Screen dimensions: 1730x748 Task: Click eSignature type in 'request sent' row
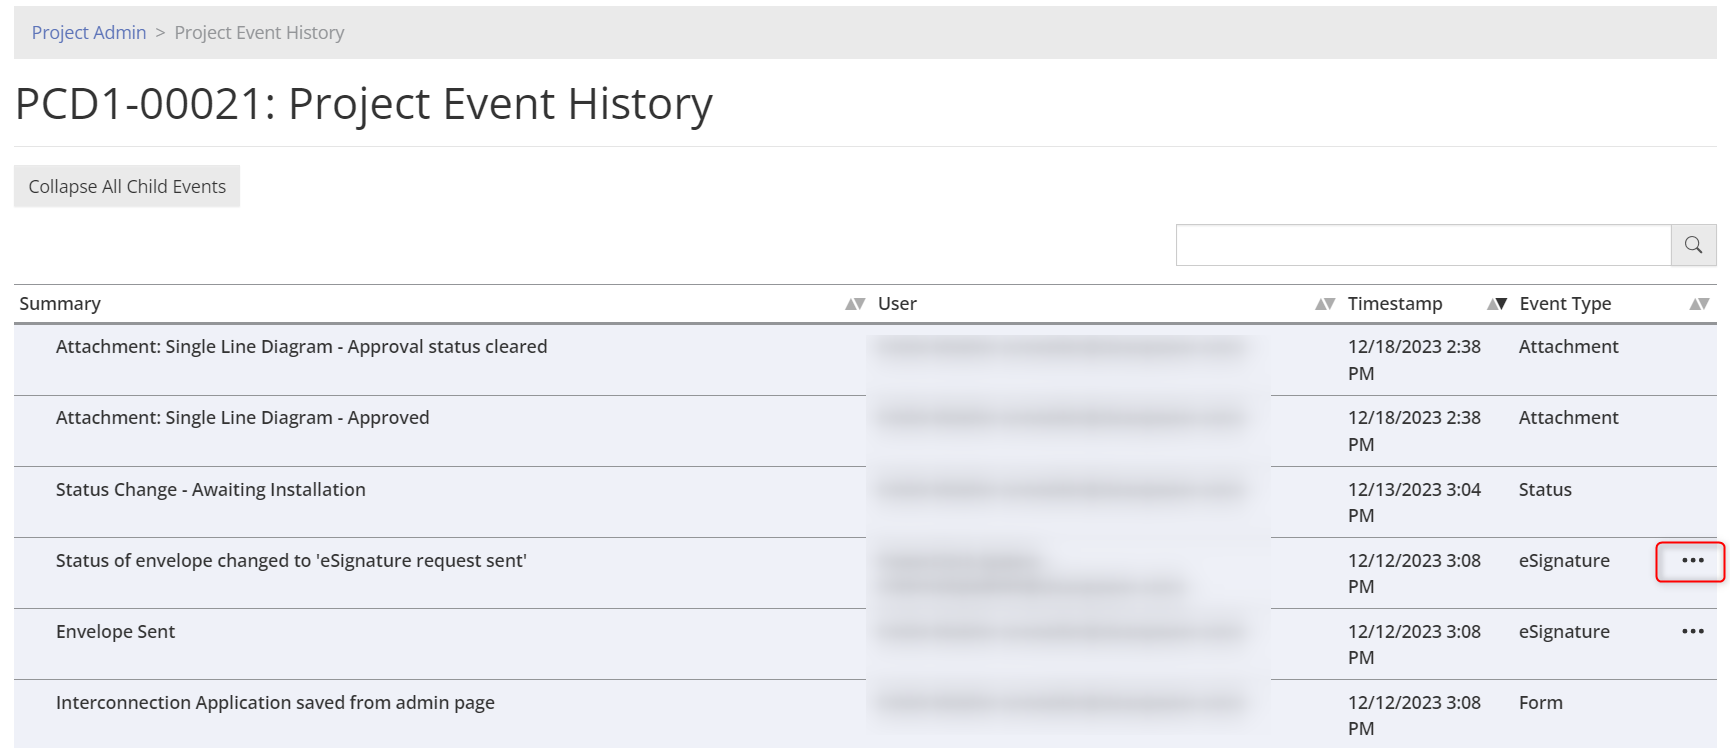pyautogui.click(x=1564, y=561)
